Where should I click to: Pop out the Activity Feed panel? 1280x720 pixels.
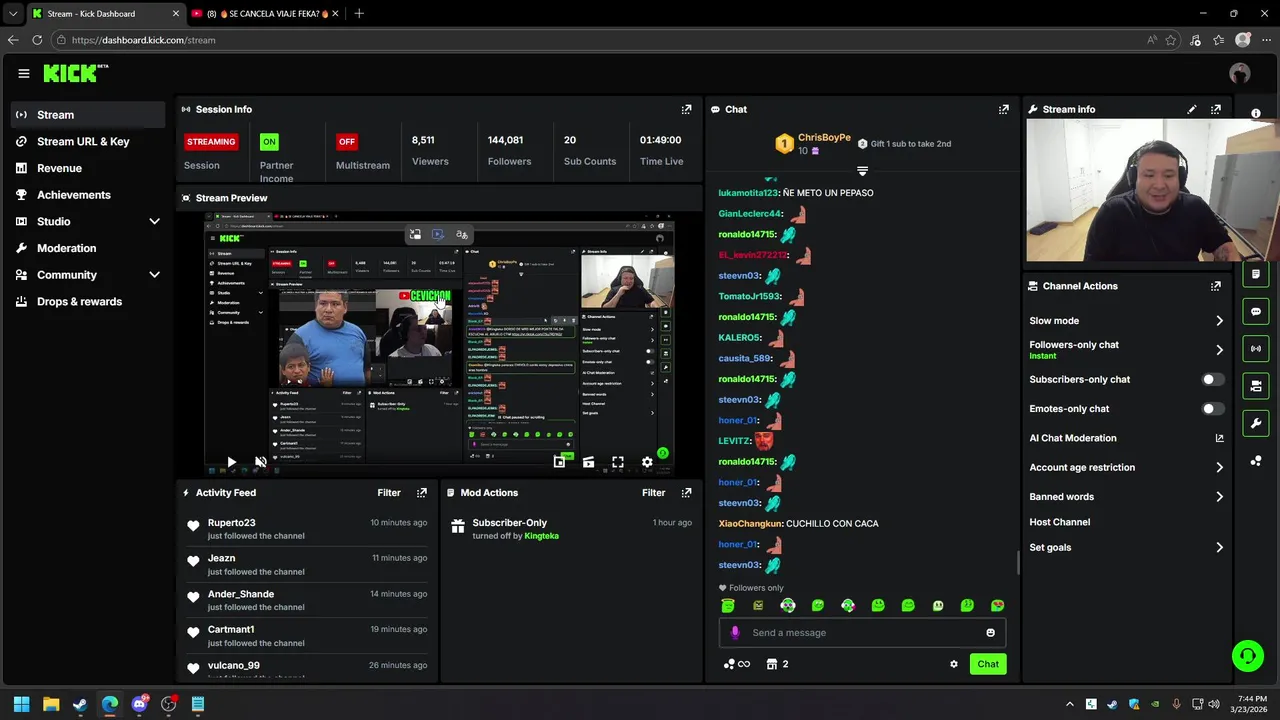pos(421,493)
